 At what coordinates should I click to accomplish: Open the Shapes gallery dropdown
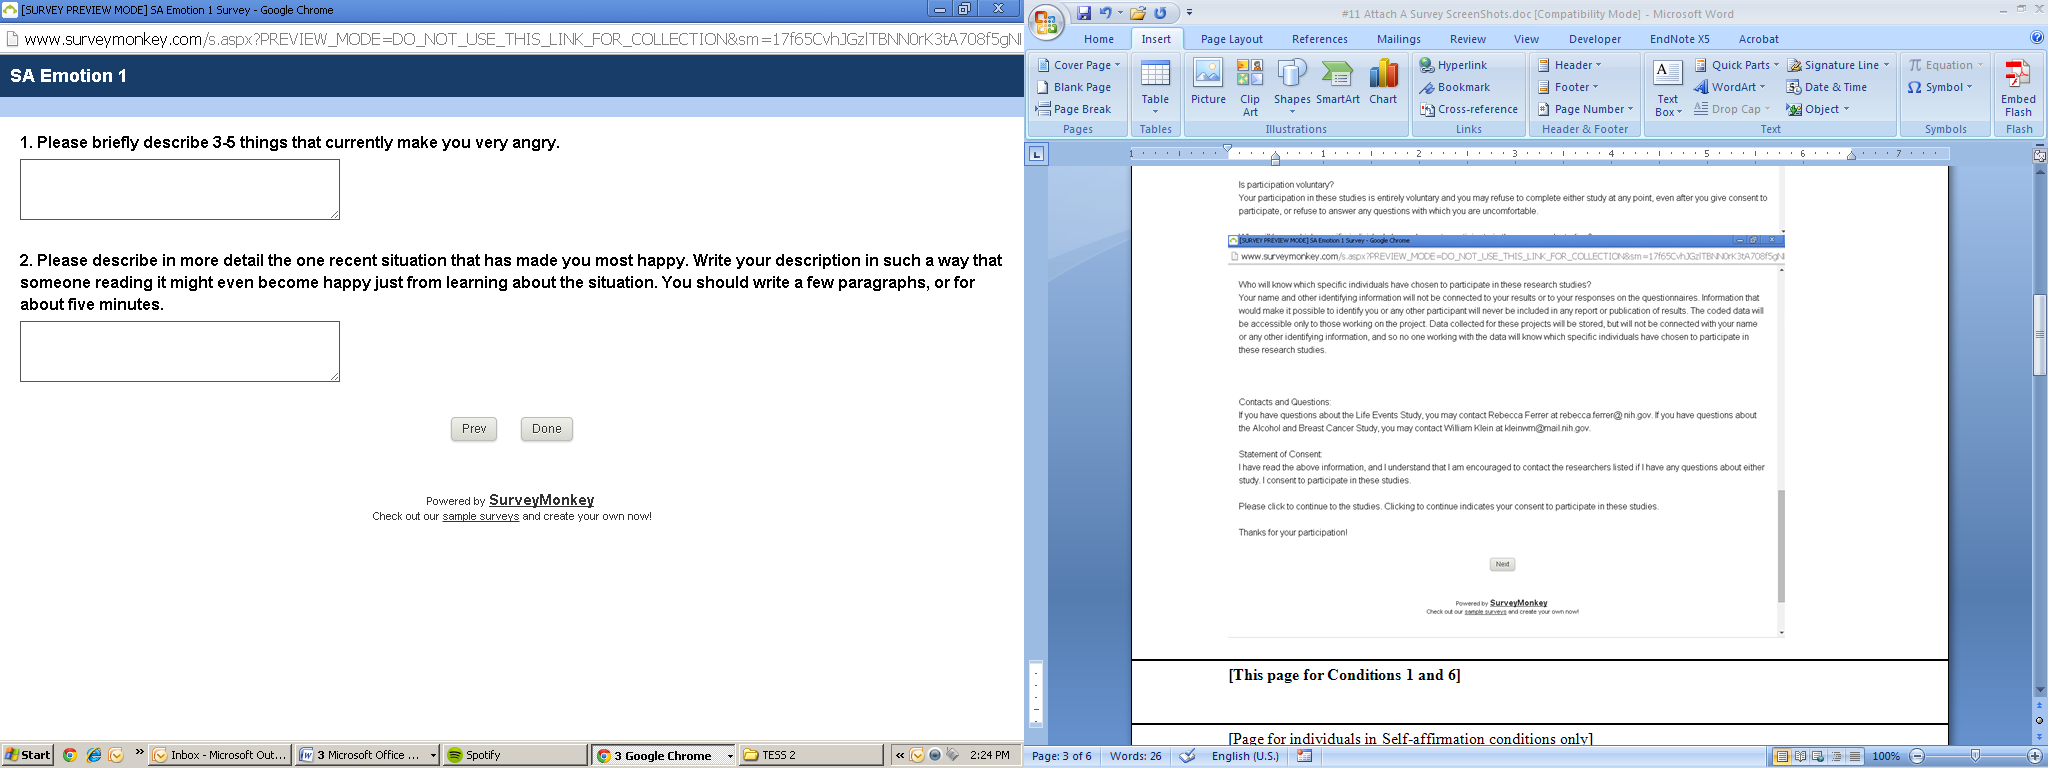tap(1292, 88)
